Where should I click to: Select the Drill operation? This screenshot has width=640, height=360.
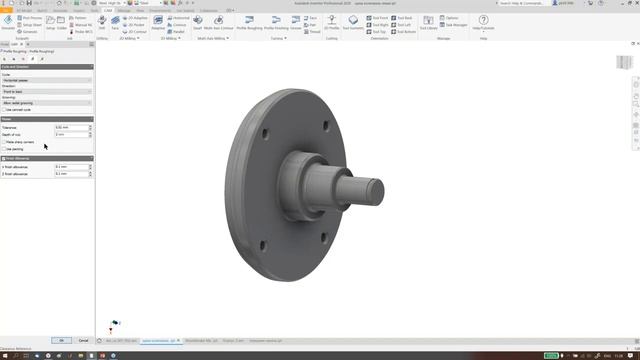point(102,22)
